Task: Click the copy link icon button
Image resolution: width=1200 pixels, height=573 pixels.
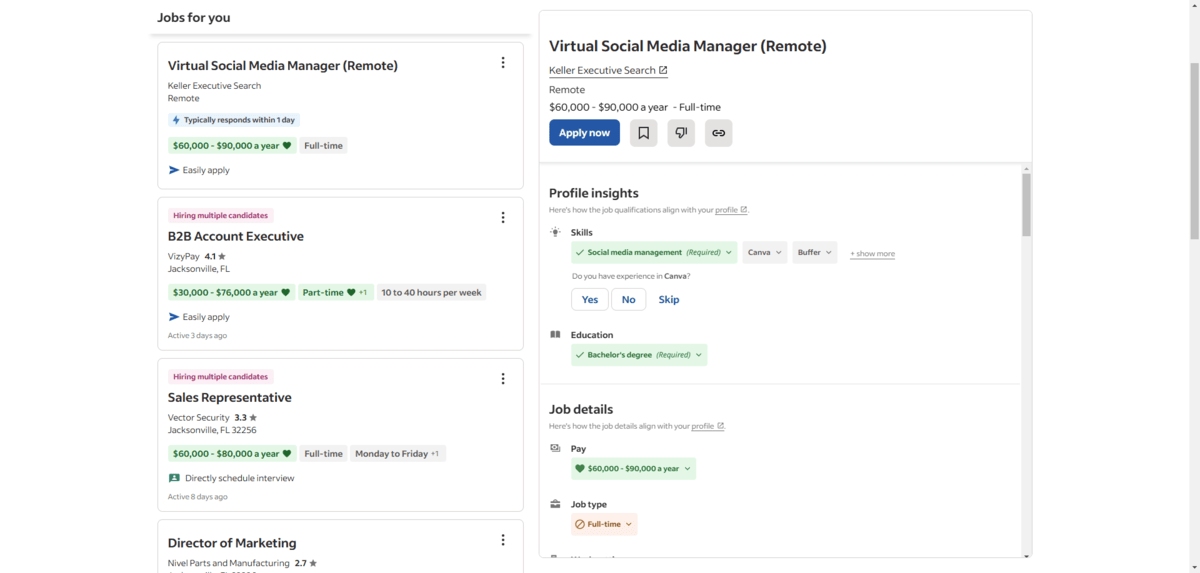Action: click(718, 133)
